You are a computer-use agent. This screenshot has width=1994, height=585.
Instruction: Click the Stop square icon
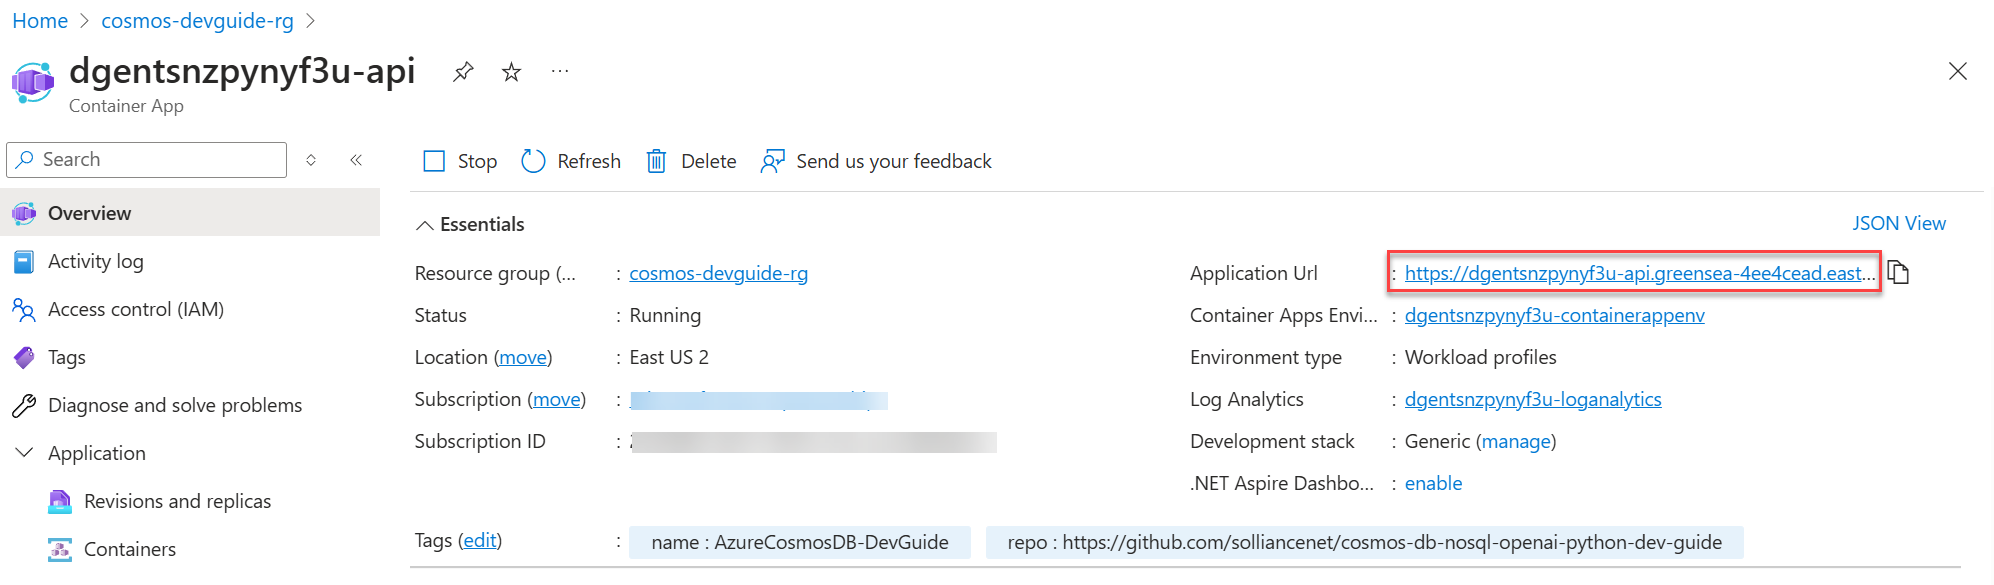pos(434,161)
